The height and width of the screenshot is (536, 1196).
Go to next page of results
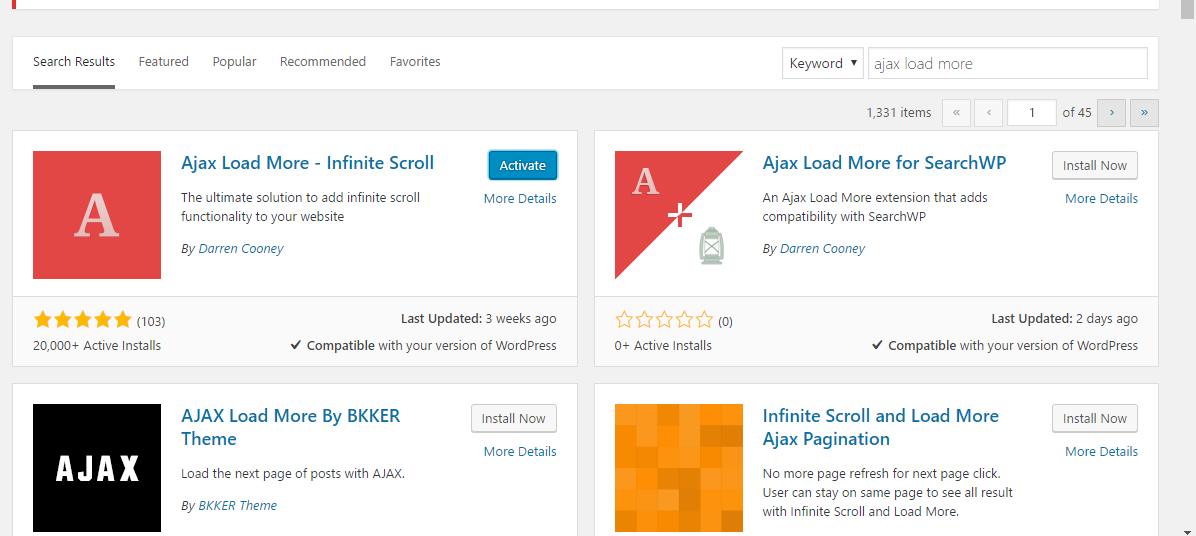(1111, 113)
